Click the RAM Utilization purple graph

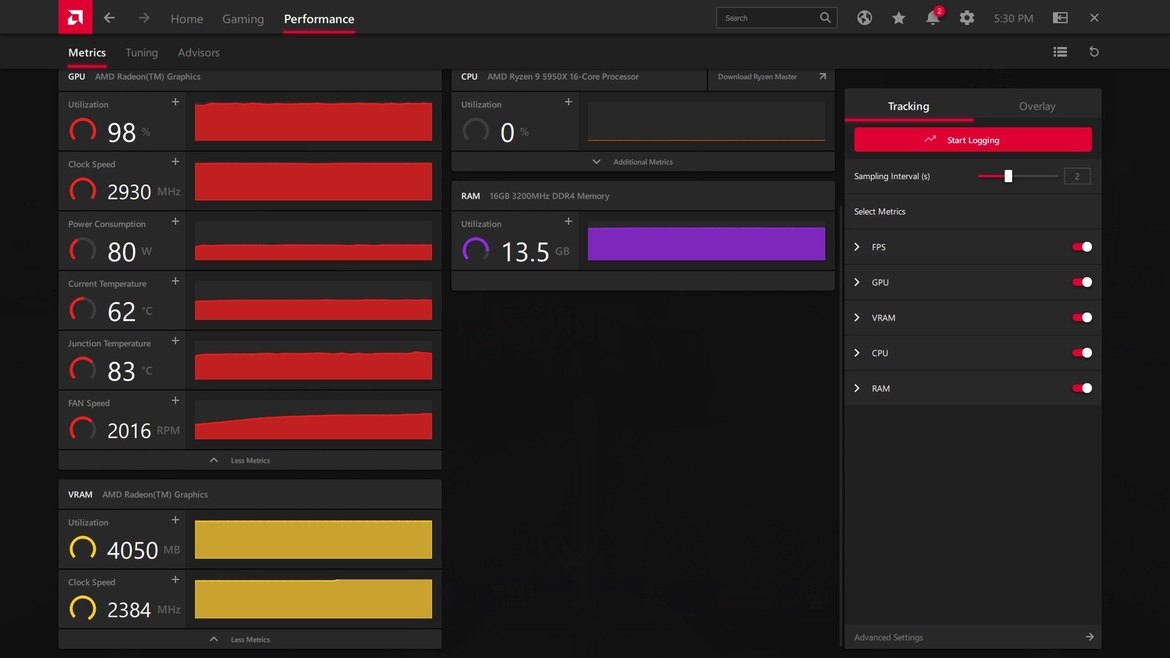pyautogui.click(x=706, y=243)
